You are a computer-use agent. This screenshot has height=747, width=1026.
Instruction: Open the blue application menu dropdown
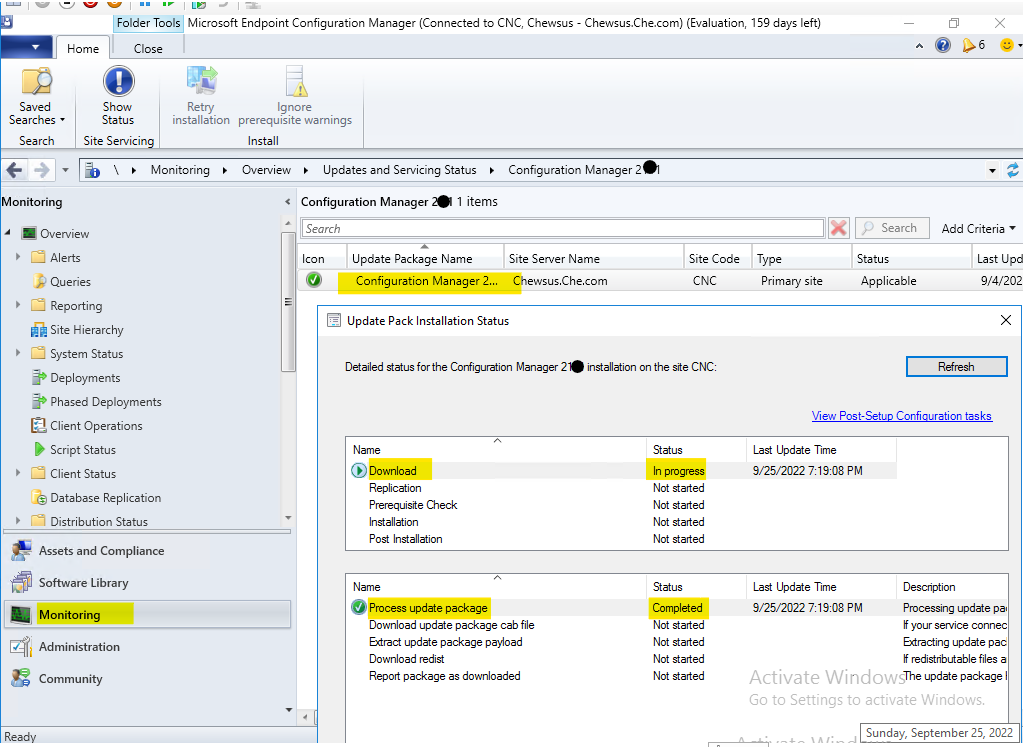(27, 48)
